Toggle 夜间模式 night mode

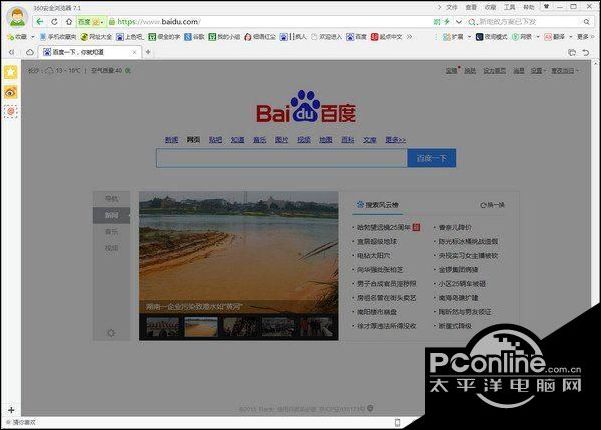click(491, 37)
